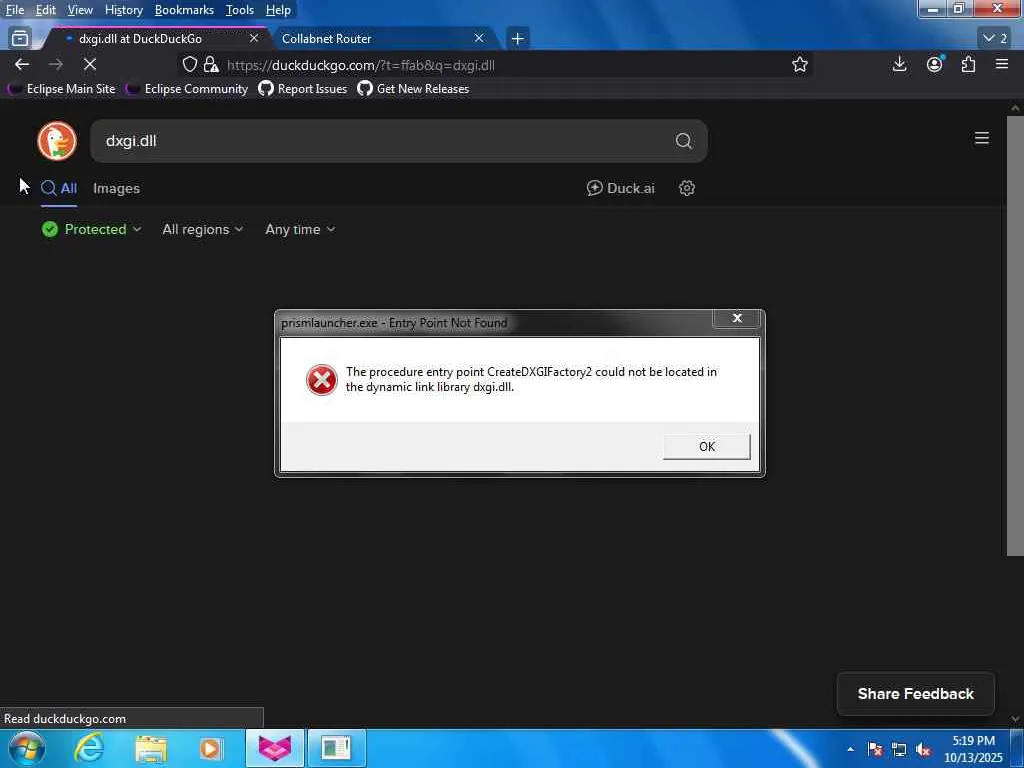1024x768 pixels.
Task: Switch to Images results
Action: pos(116,189)
